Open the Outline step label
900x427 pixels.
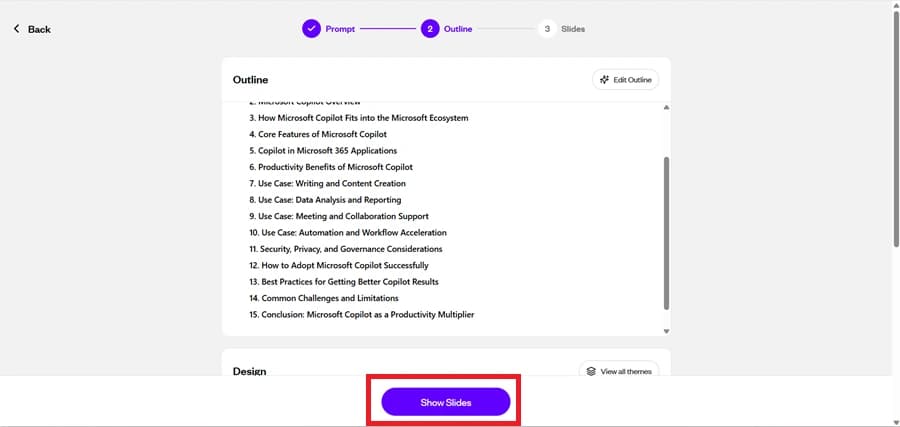[x=458, y=29]
